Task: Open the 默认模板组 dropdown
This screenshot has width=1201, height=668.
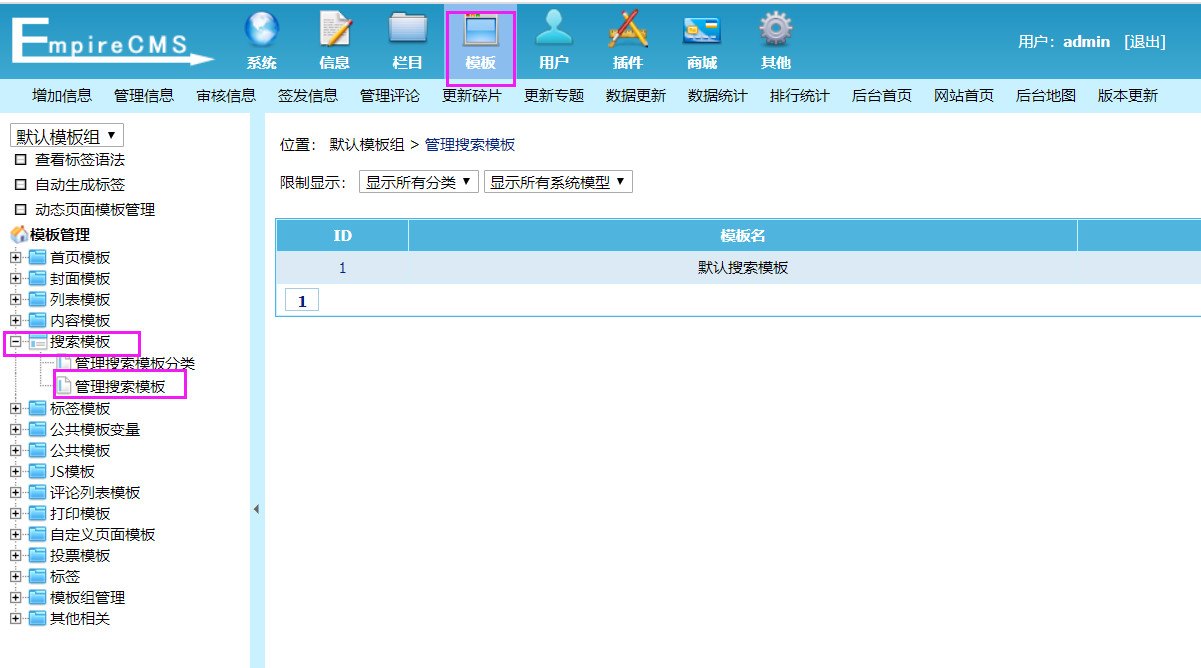Action: tap(67, 136)
